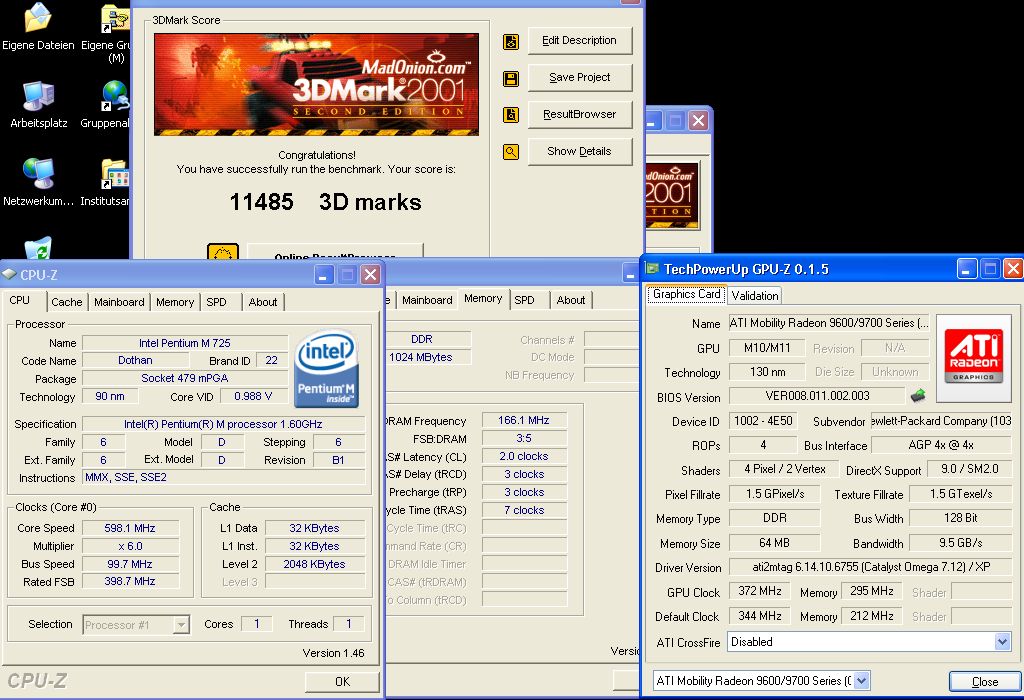Image resolution: width=1024 pixels, height=700 pixels.
Task: Click the GPU name field in GPU-Z
Action: 829,323
